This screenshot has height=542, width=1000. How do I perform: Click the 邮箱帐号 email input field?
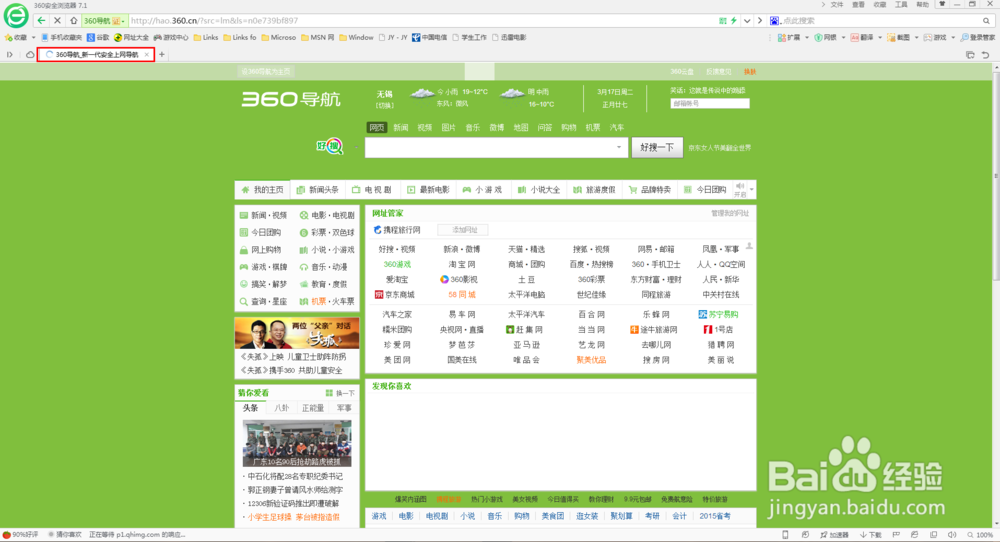(709, 103)
